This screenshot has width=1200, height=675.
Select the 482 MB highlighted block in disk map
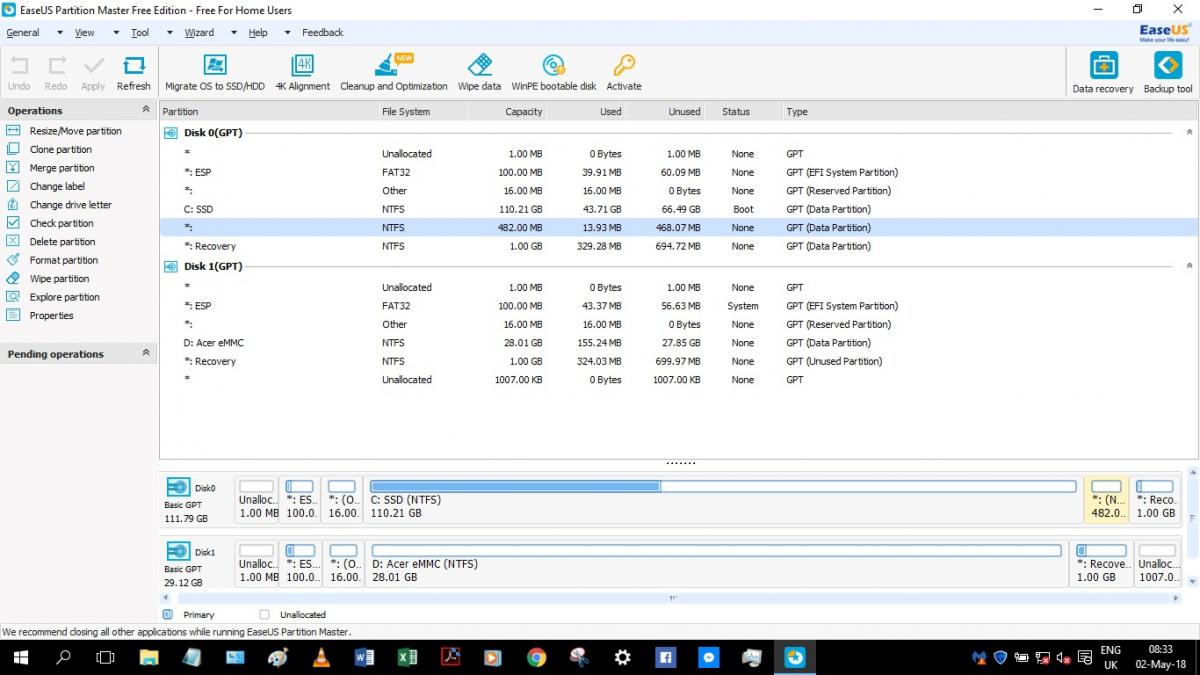(x=1106, y=499)
